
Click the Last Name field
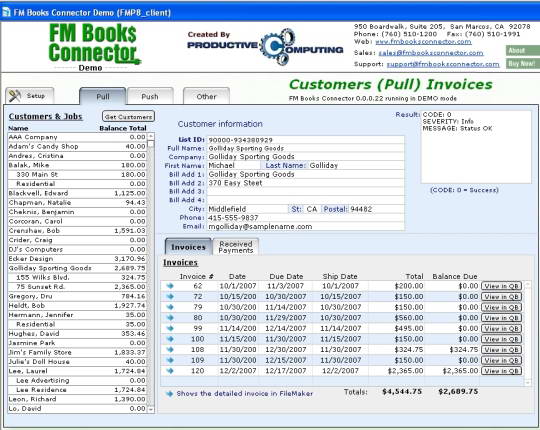coord(356,166)
